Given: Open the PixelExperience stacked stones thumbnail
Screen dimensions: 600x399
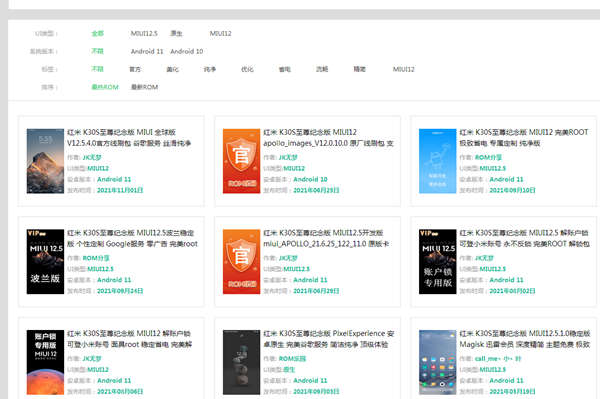Looking at the screenshot, I should pos(241,362).
